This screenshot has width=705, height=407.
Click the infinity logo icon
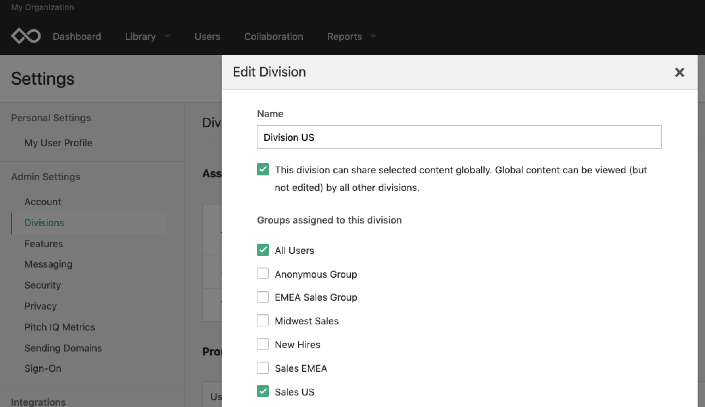point(26,36)
